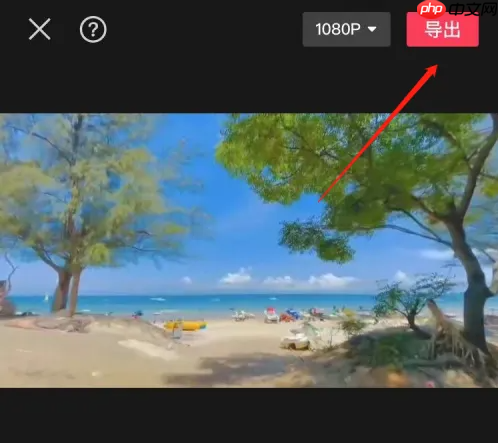Open the 1080P resolution dropdown

[x=346, y=29]
